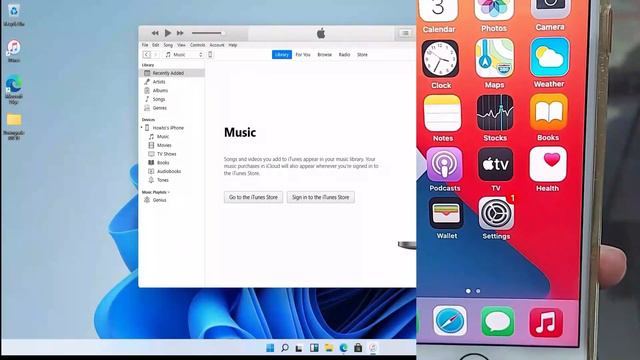Adjust the iTunes volume slider
Image resolution: width=640 pixels, height=360 pixels.
coord(208,33)
